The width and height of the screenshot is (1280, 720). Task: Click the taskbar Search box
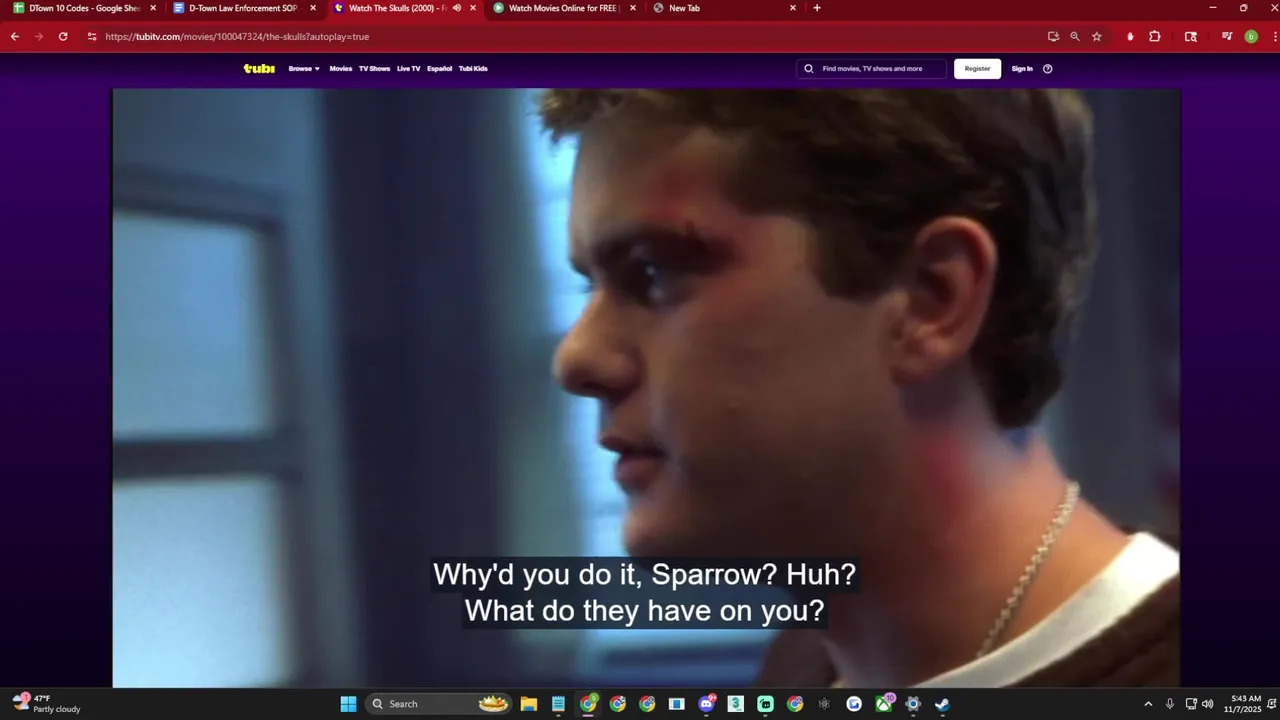coord(438,704)
